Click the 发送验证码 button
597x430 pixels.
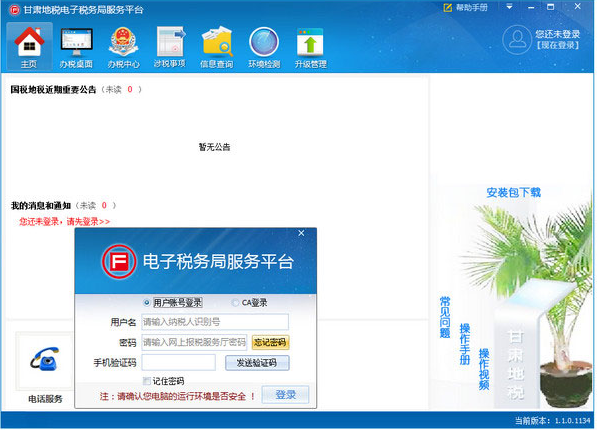(x=257, y=363)
